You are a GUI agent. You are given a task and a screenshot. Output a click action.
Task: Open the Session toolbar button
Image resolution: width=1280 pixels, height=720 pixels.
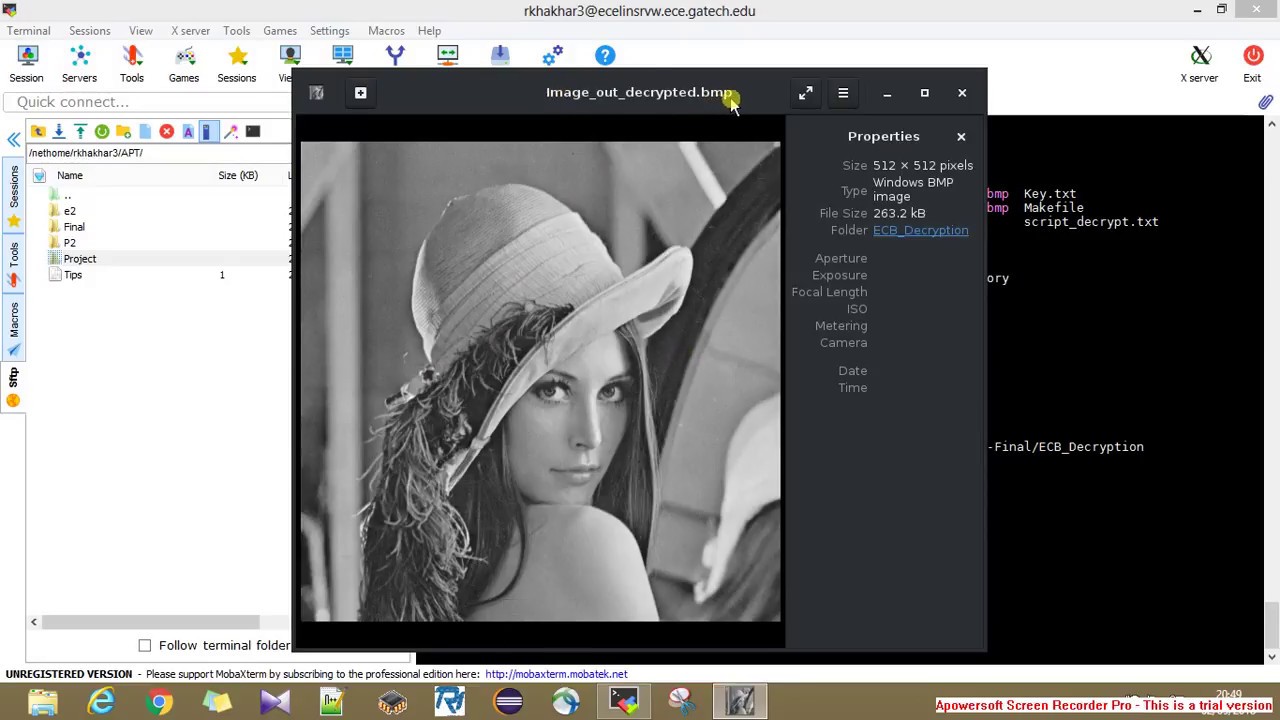[27, 63]
